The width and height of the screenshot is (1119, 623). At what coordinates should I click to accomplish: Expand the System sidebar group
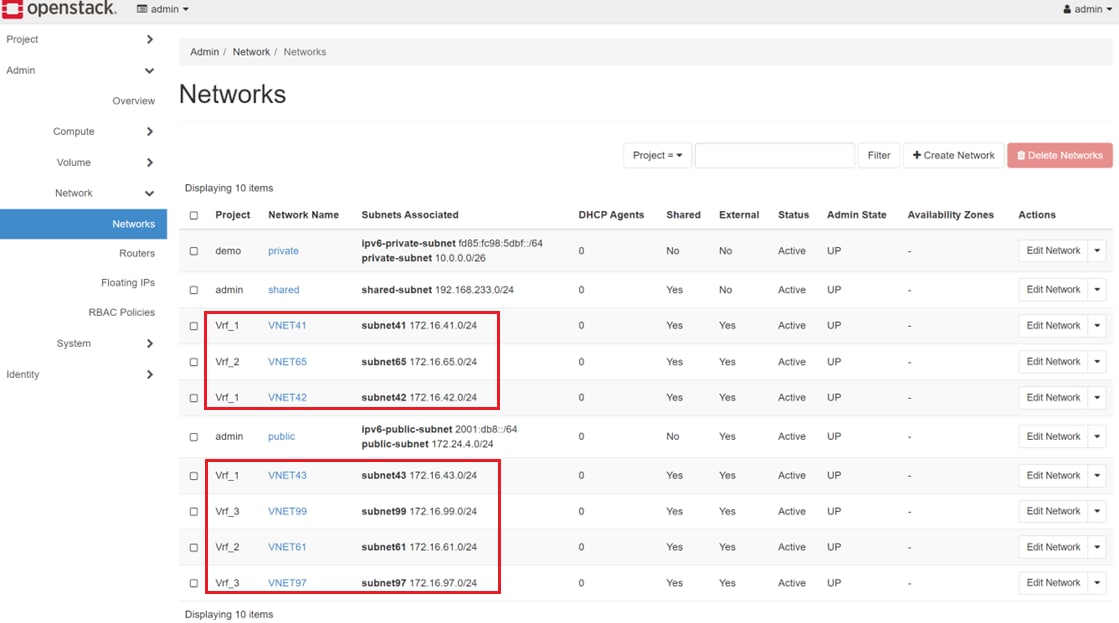pyautogui.click(x=104, y=343)
